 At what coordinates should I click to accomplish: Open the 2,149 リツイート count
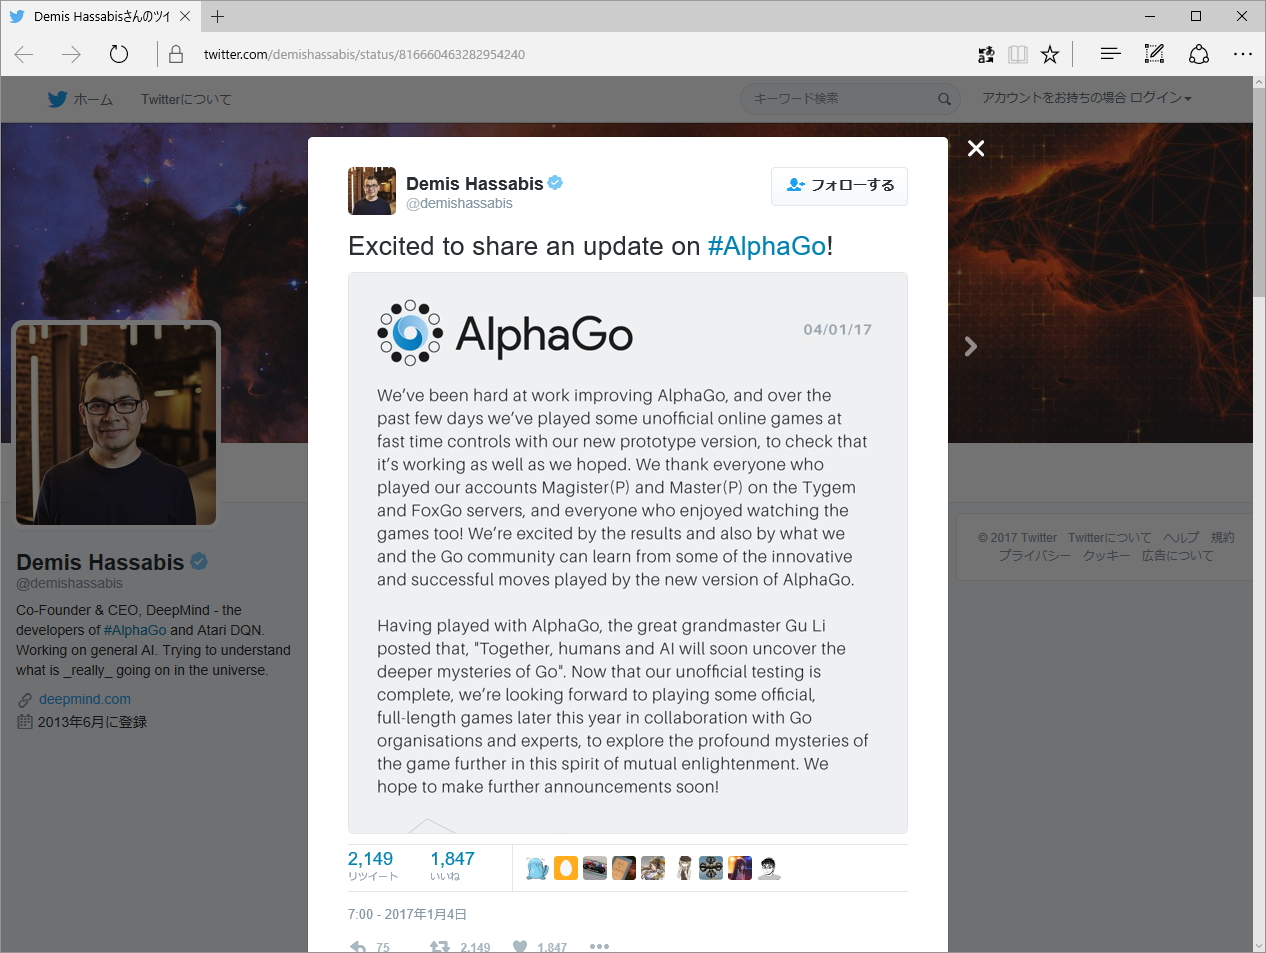coord(372,865)
